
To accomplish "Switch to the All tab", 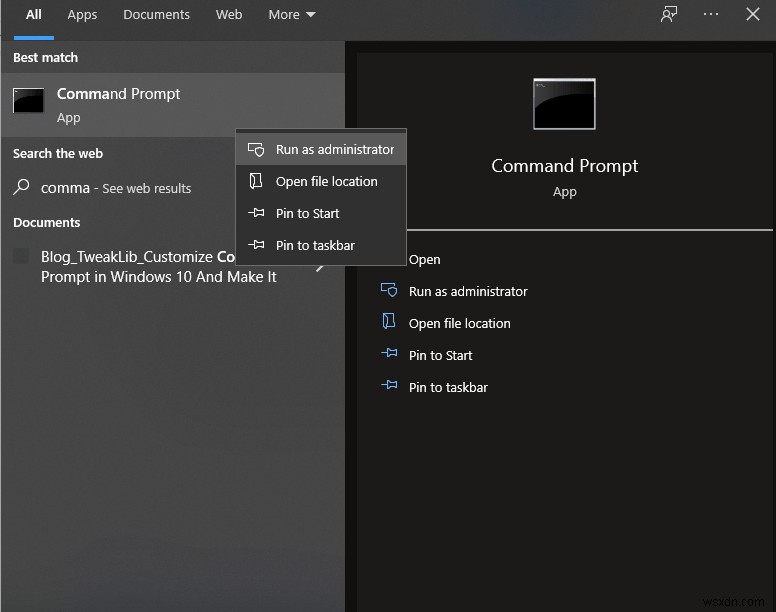I will (x=34, y=15).
